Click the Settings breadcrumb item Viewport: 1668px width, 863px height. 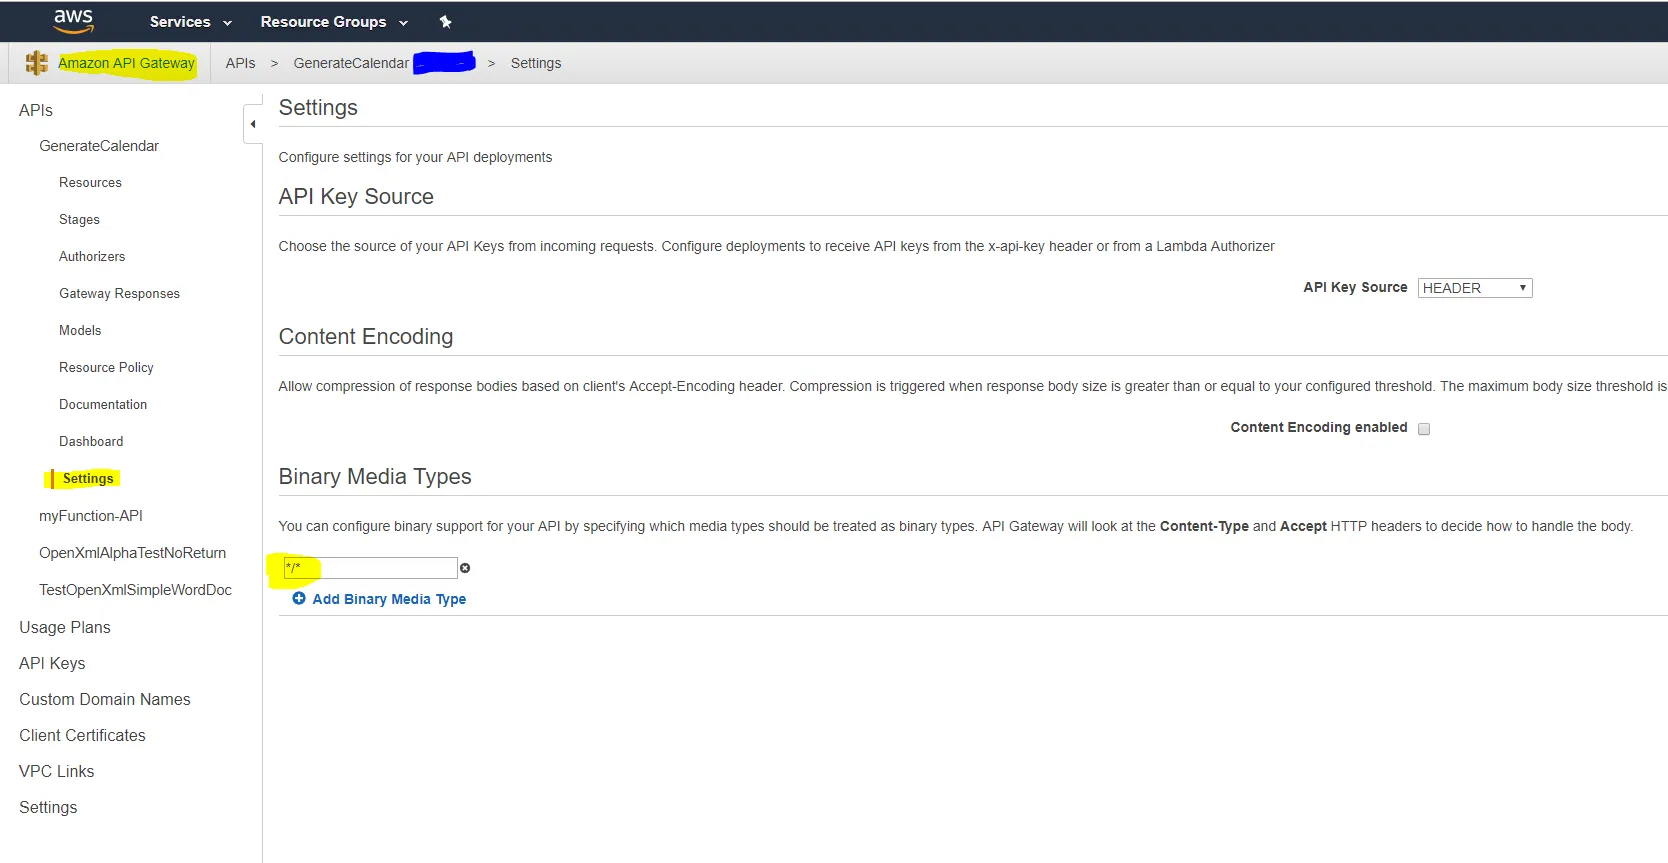click(536, 63)
